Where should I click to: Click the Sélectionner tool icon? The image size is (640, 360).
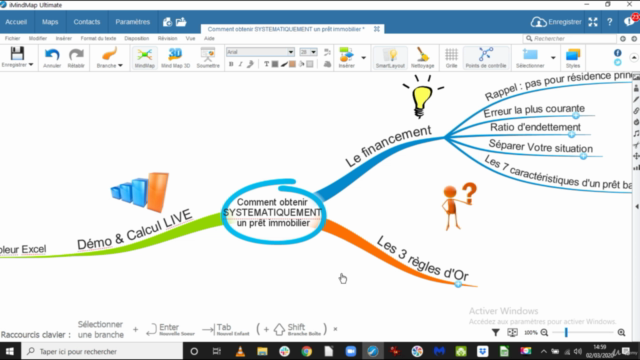coord(530,54)
